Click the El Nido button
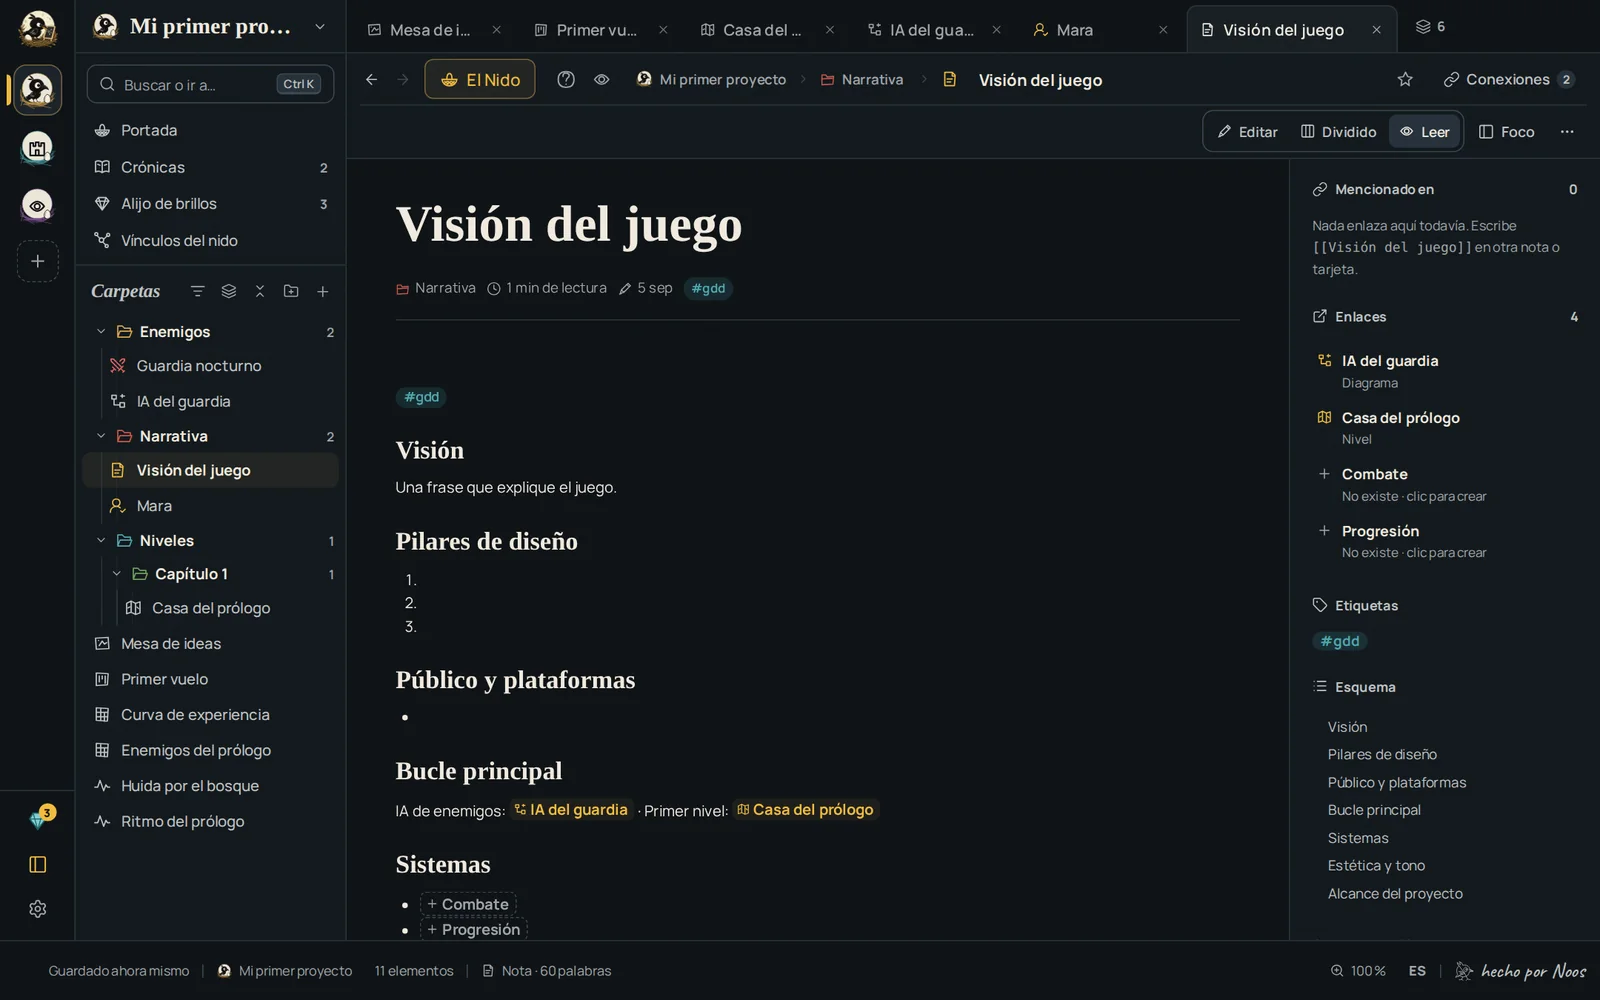This screenshot has width=1600, height=1000. (480, 79)
